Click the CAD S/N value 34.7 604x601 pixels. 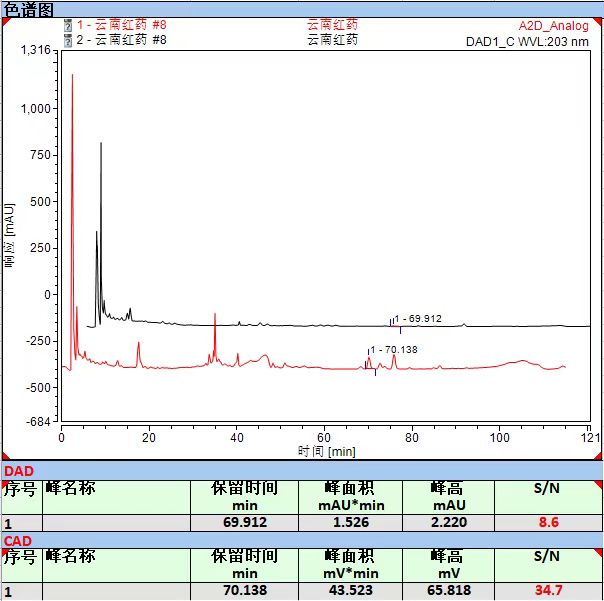click(548, 591)
